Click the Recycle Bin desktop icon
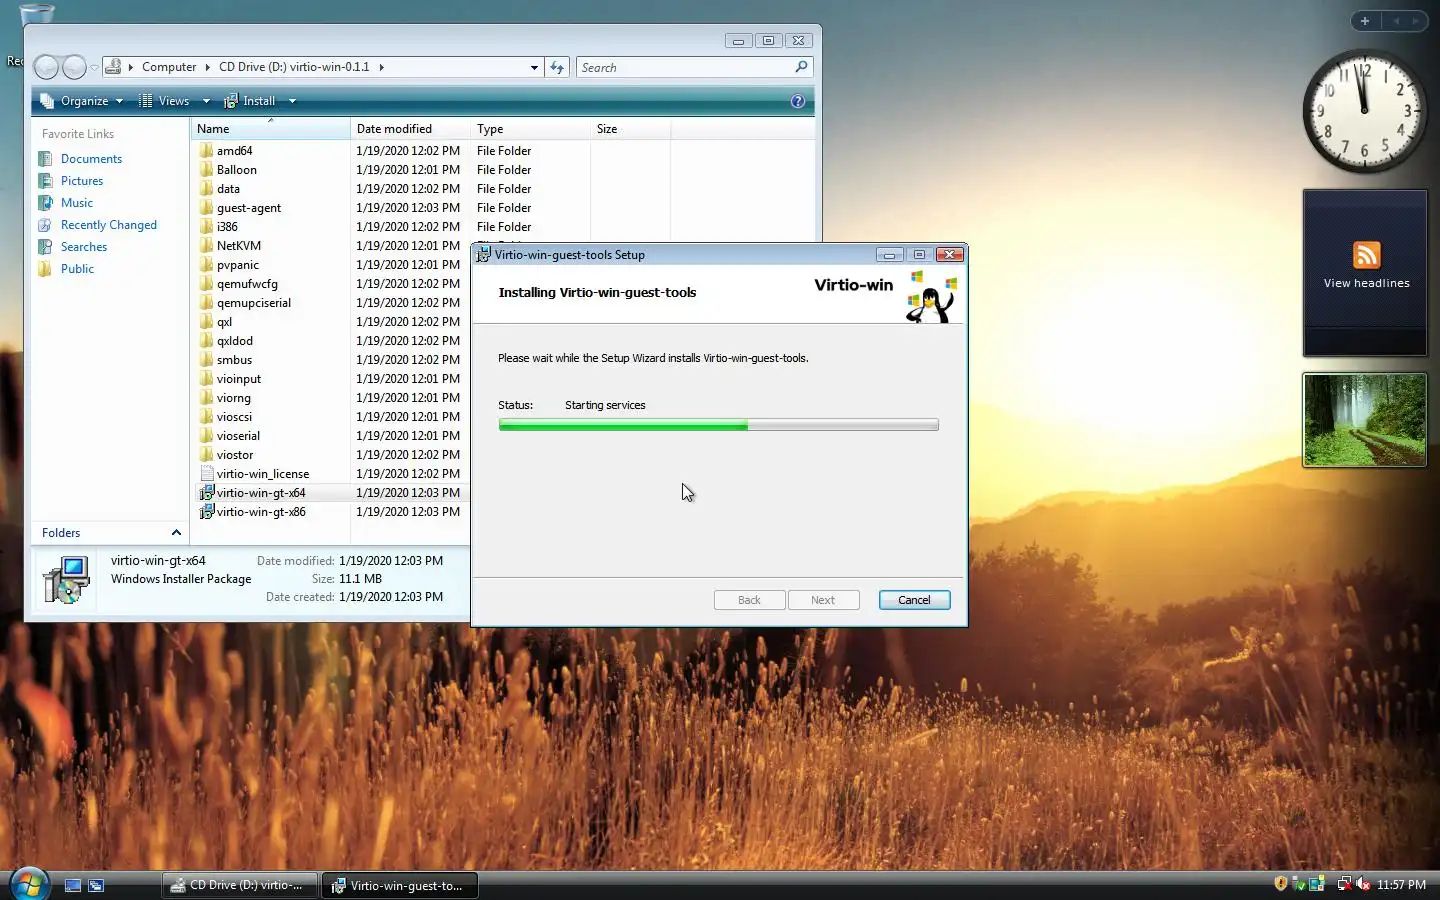This screenshot has height=900, width=1440. pyautogui.click(x=37, y=14)
